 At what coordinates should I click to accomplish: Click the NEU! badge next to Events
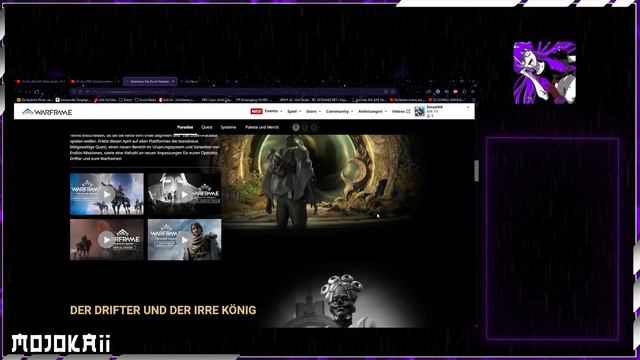256,111
